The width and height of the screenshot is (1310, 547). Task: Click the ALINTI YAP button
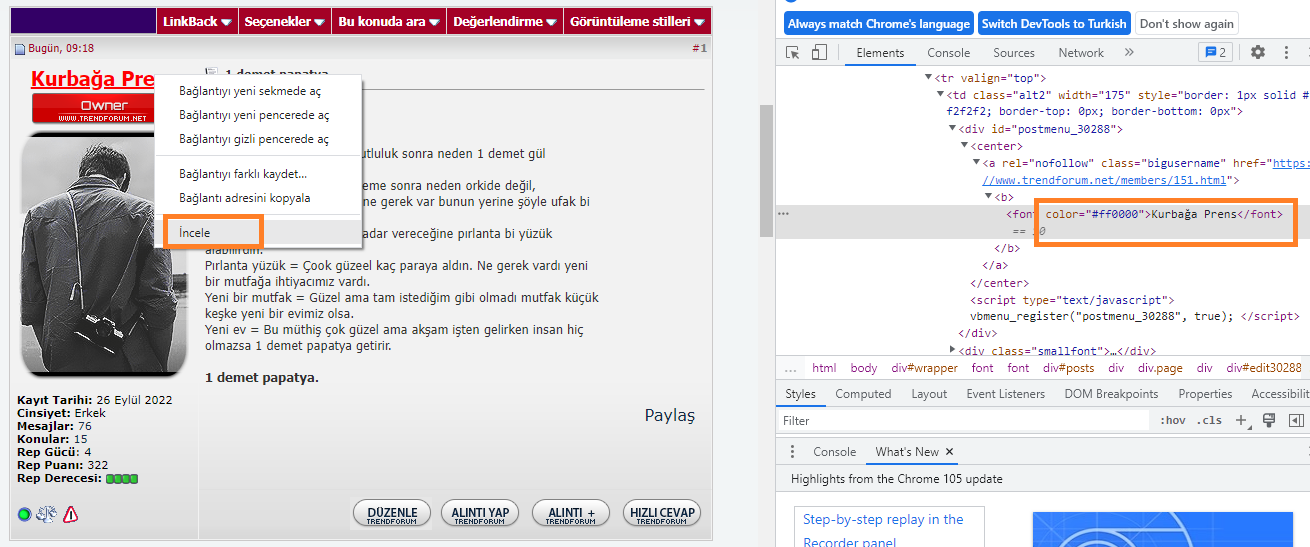480,514
